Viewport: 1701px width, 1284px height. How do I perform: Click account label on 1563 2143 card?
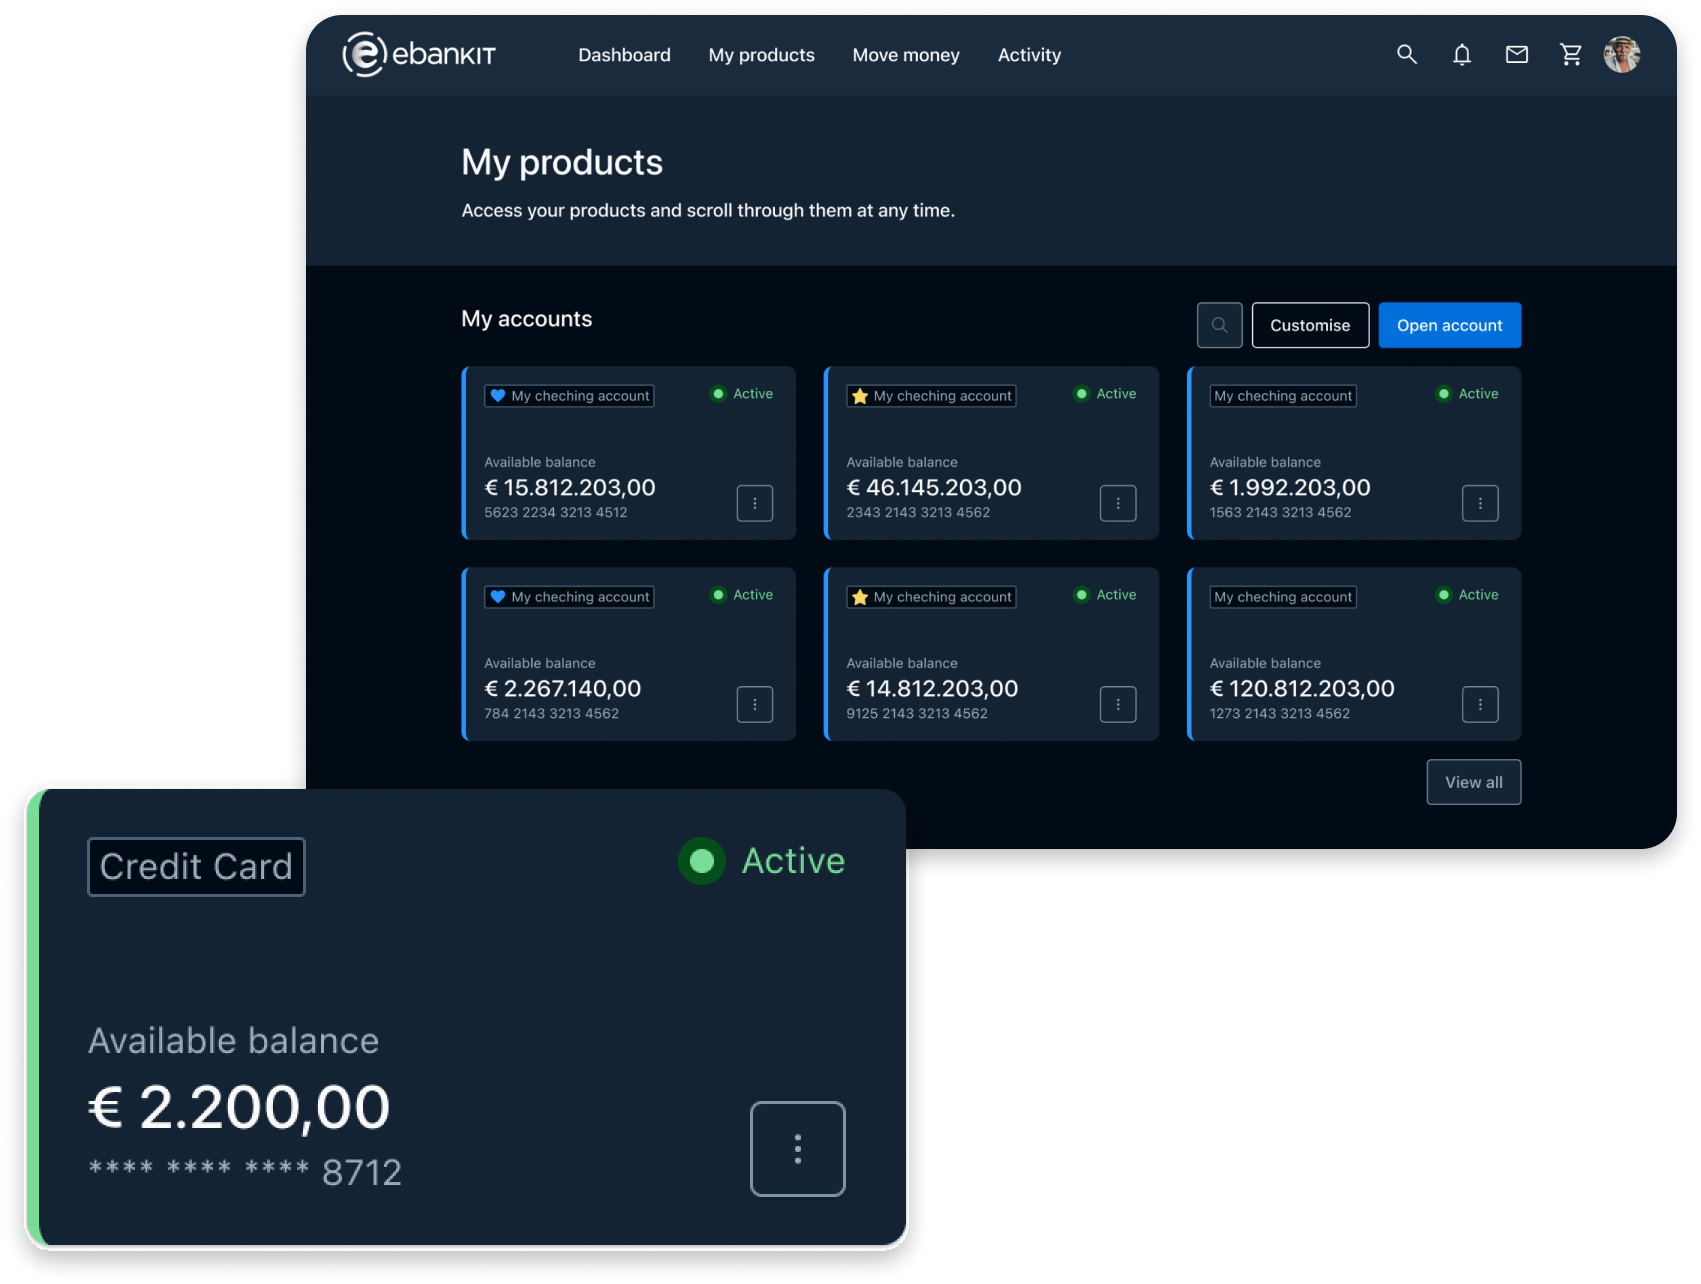(1283, 396)
